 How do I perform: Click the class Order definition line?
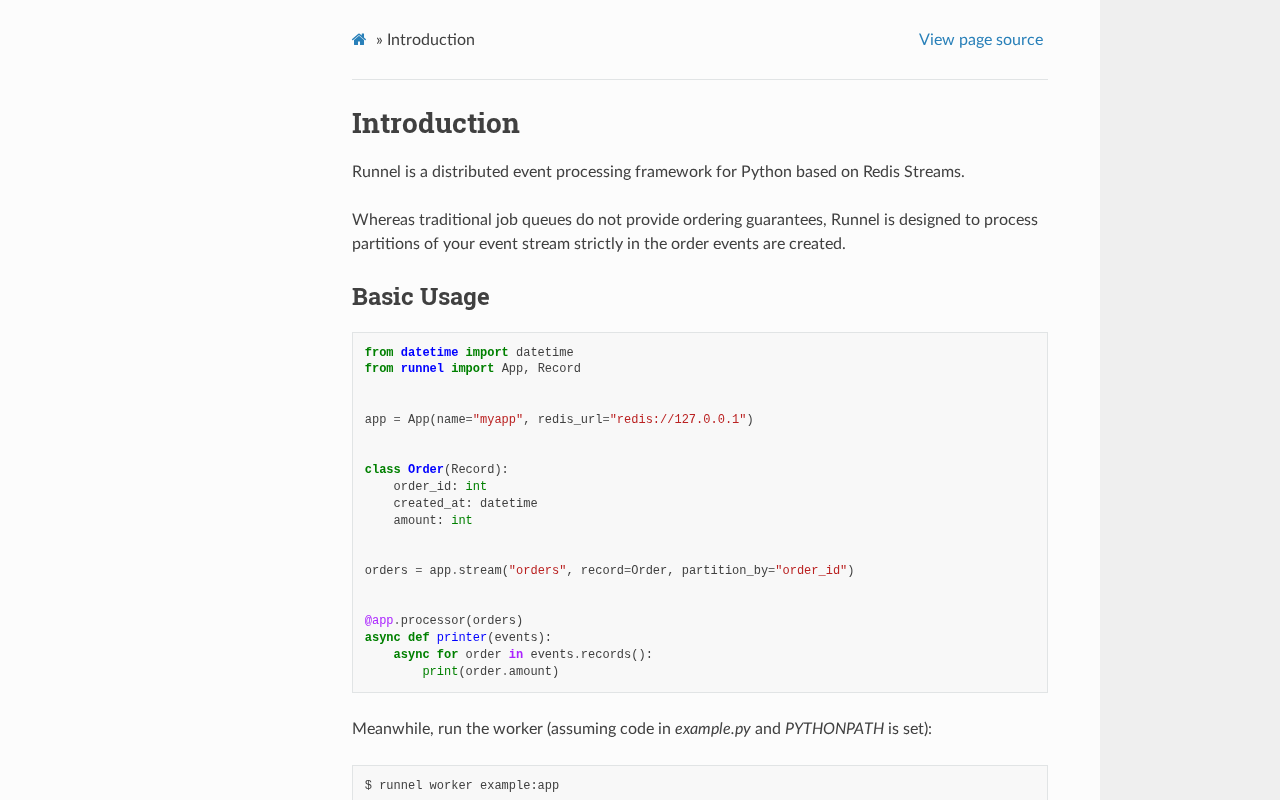click(x=436, y=470)
